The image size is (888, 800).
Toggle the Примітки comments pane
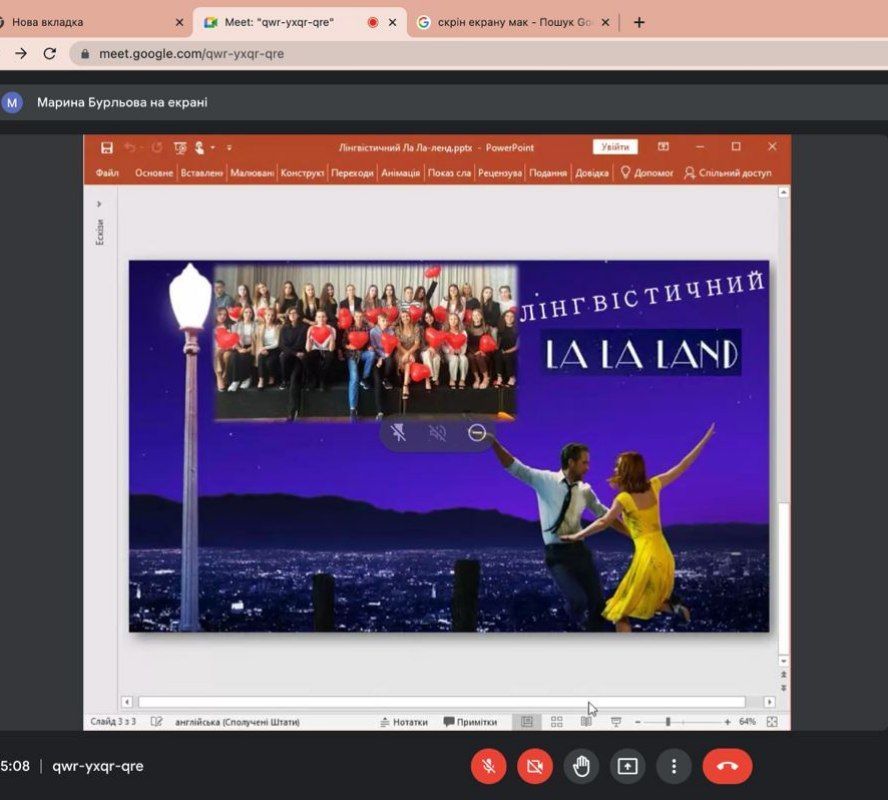coord(470,722)
